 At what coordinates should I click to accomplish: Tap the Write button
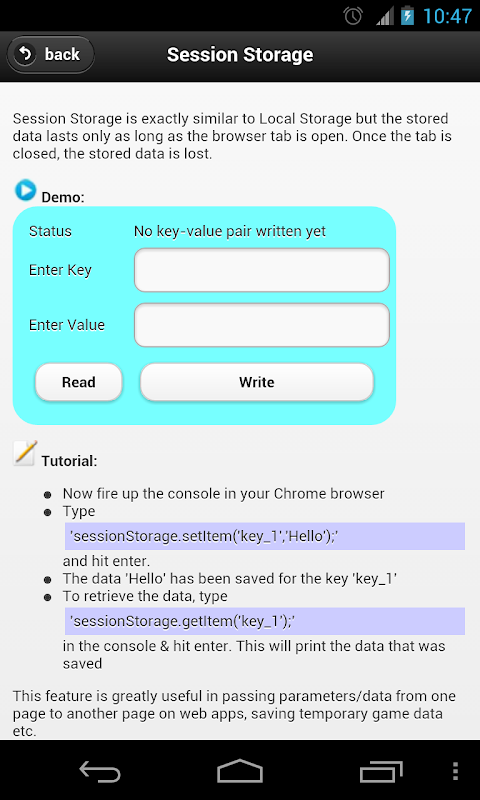point(257,382)
